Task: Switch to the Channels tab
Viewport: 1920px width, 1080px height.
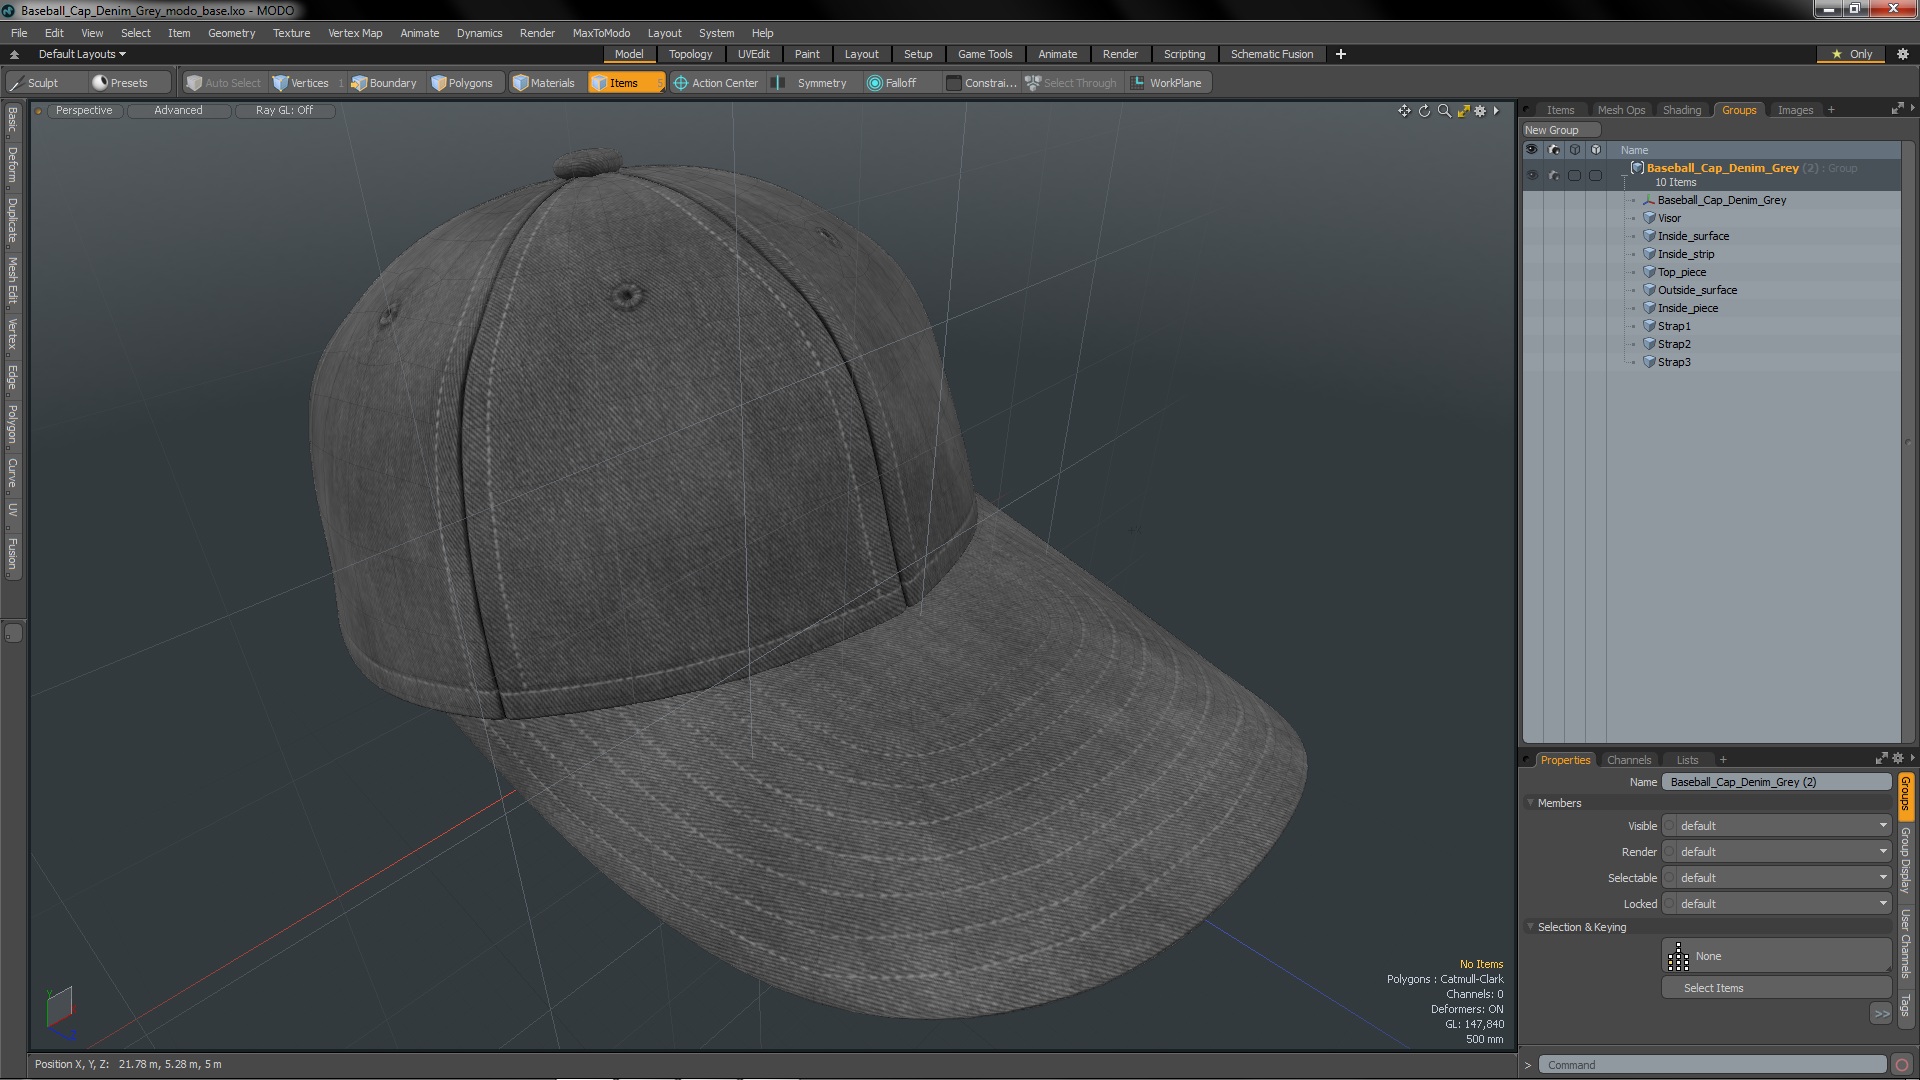Action: tap(1628, 760)
